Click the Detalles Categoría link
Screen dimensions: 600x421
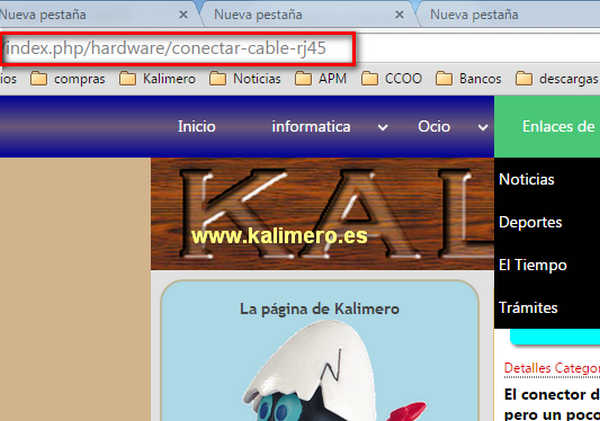click(x=552, y=368)
